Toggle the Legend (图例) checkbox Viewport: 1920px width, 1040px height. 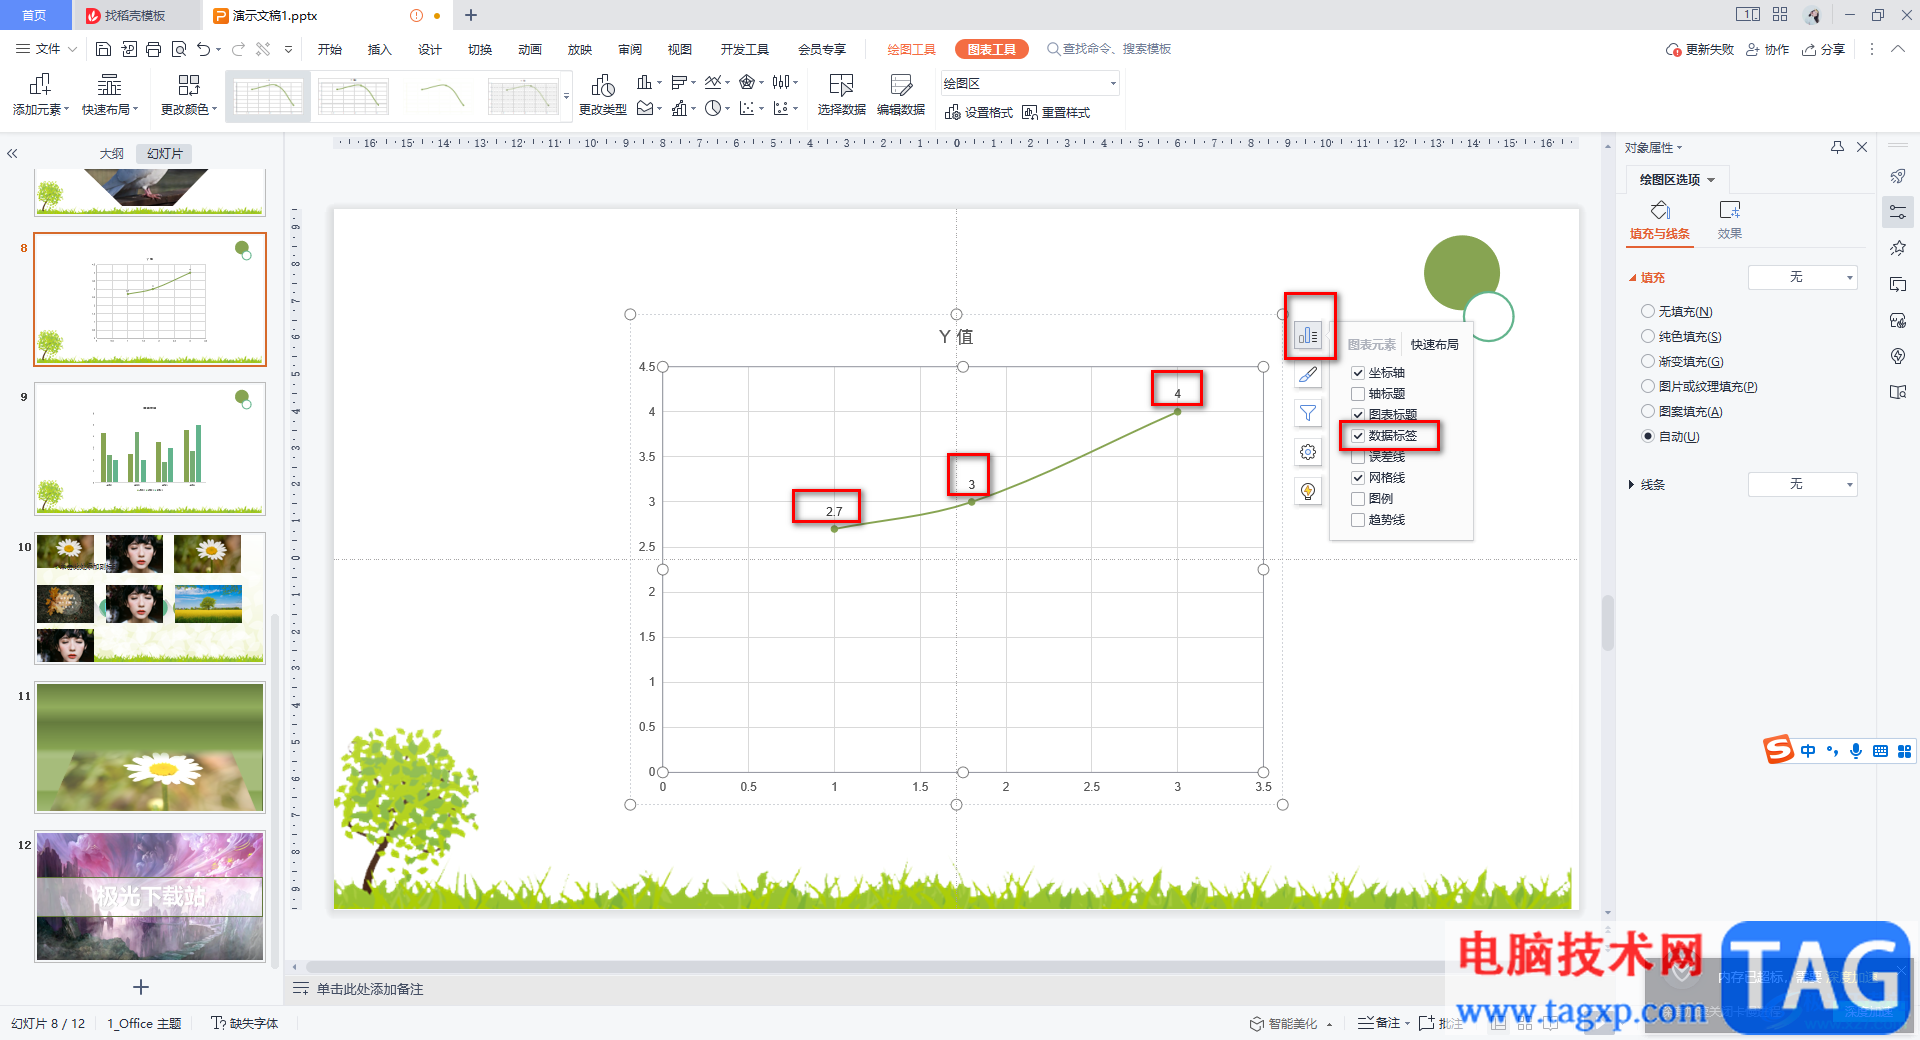click(x=1358, y=499)
